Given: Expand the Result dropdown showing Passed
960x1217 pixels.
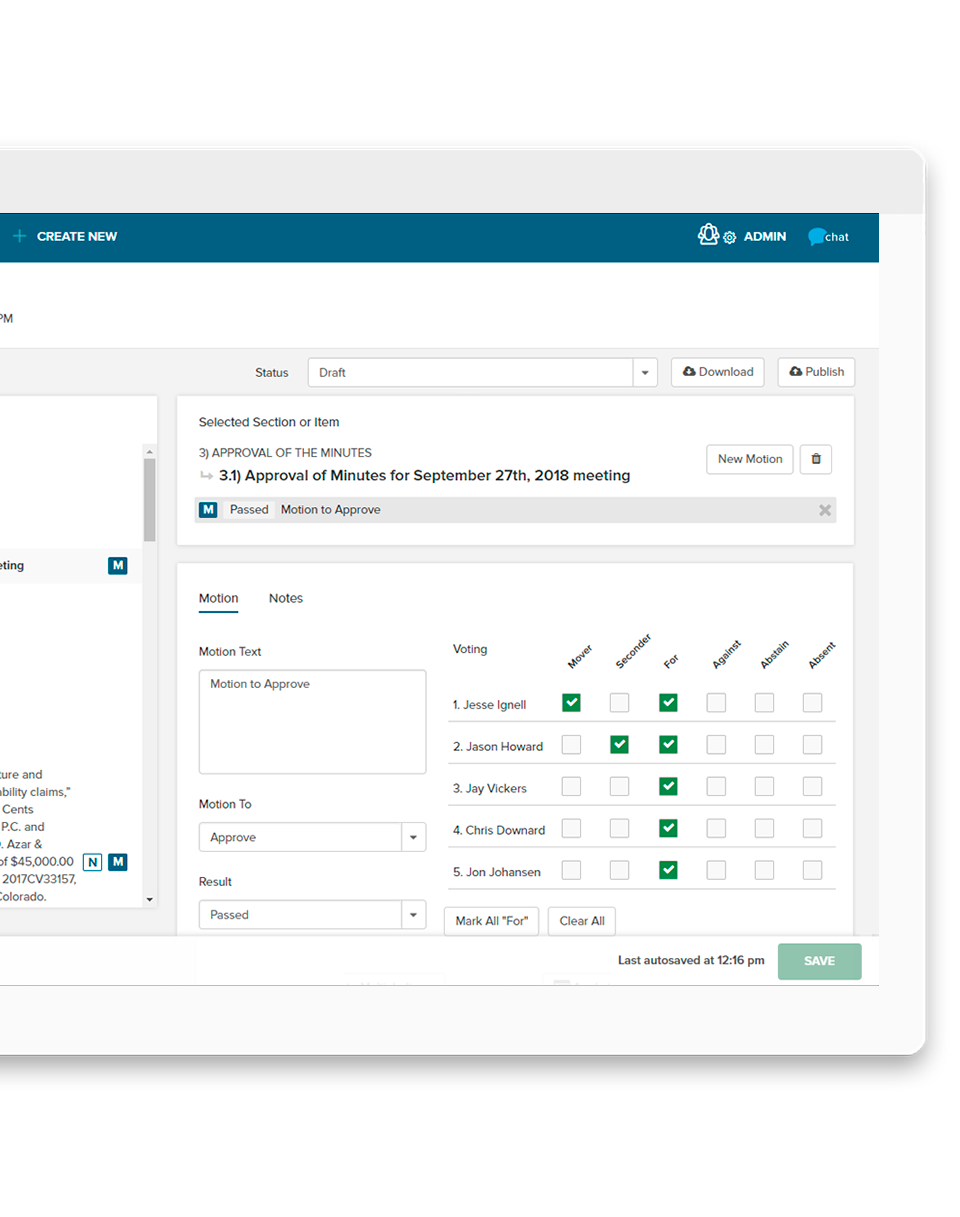Looking at the screenshot, I should [412, 915].
